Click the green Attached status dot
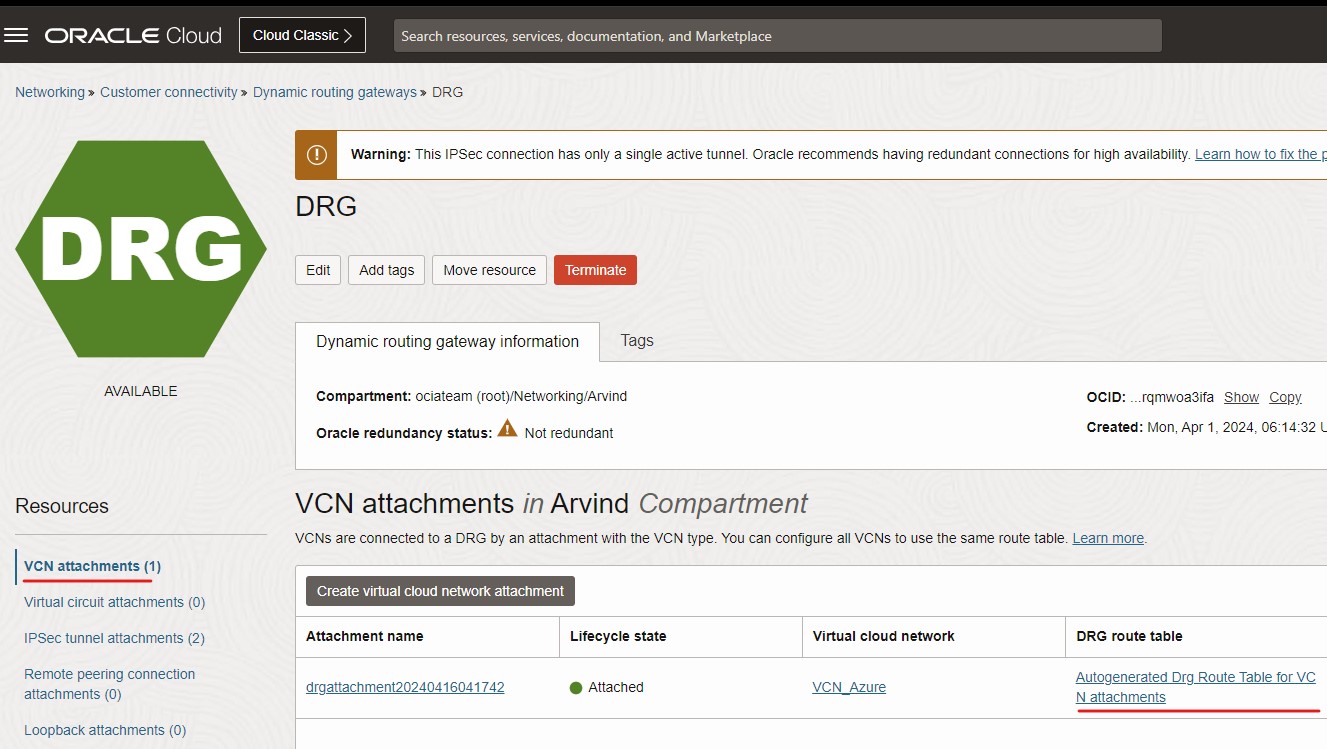 [x=576, y=688]
